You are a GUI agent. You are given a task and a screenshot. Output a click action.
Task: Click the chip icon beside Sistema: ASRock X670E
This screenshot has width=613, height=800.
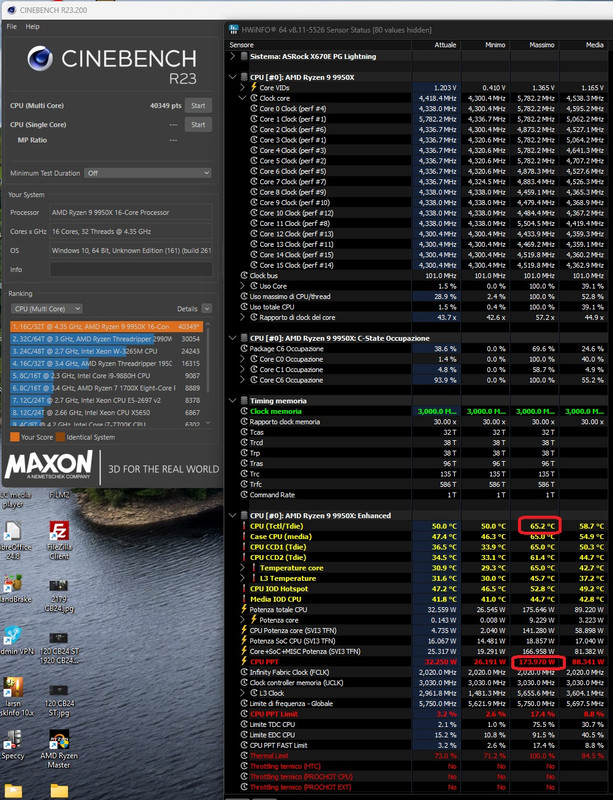[x=244, y=56]
